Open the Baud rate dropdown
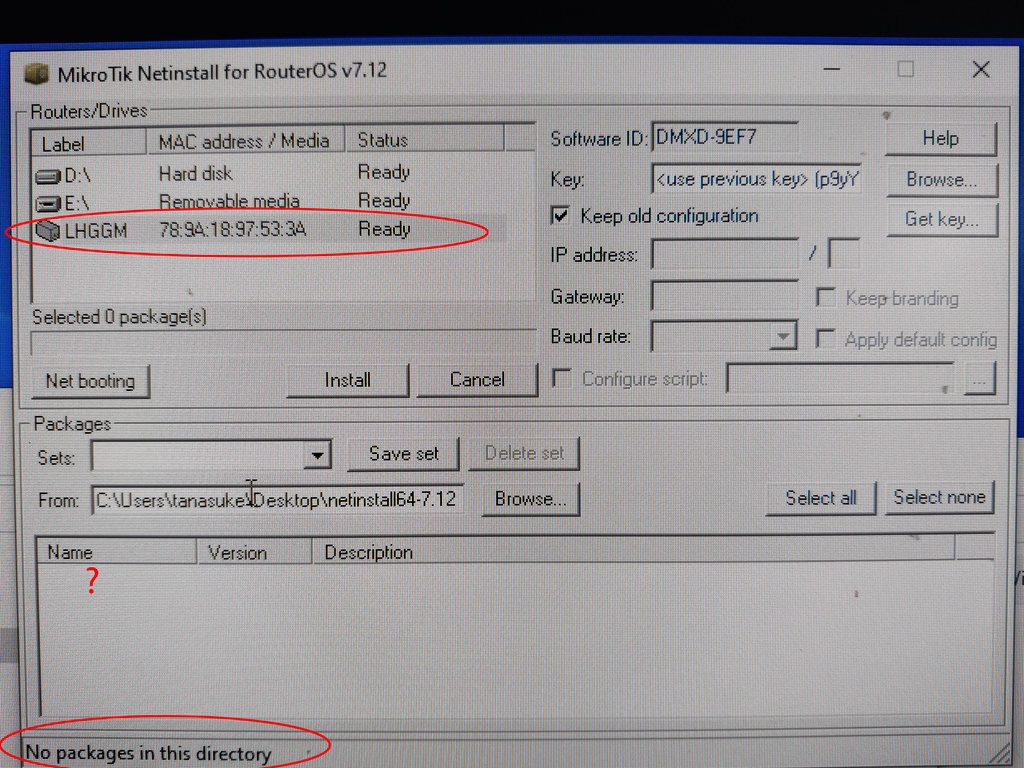 tap(782, 336)
